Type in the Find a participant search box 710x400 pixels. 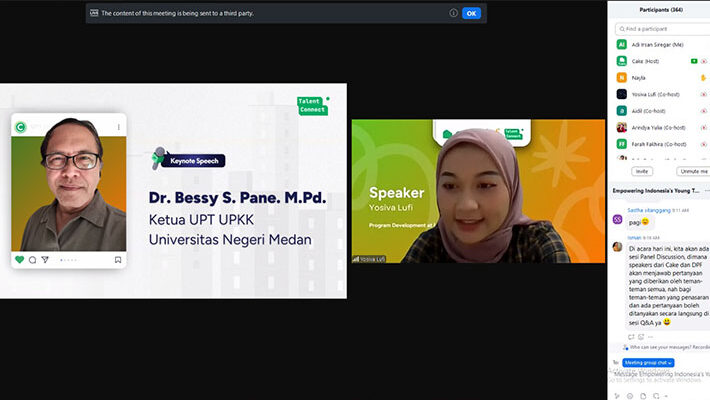point(660,28)
